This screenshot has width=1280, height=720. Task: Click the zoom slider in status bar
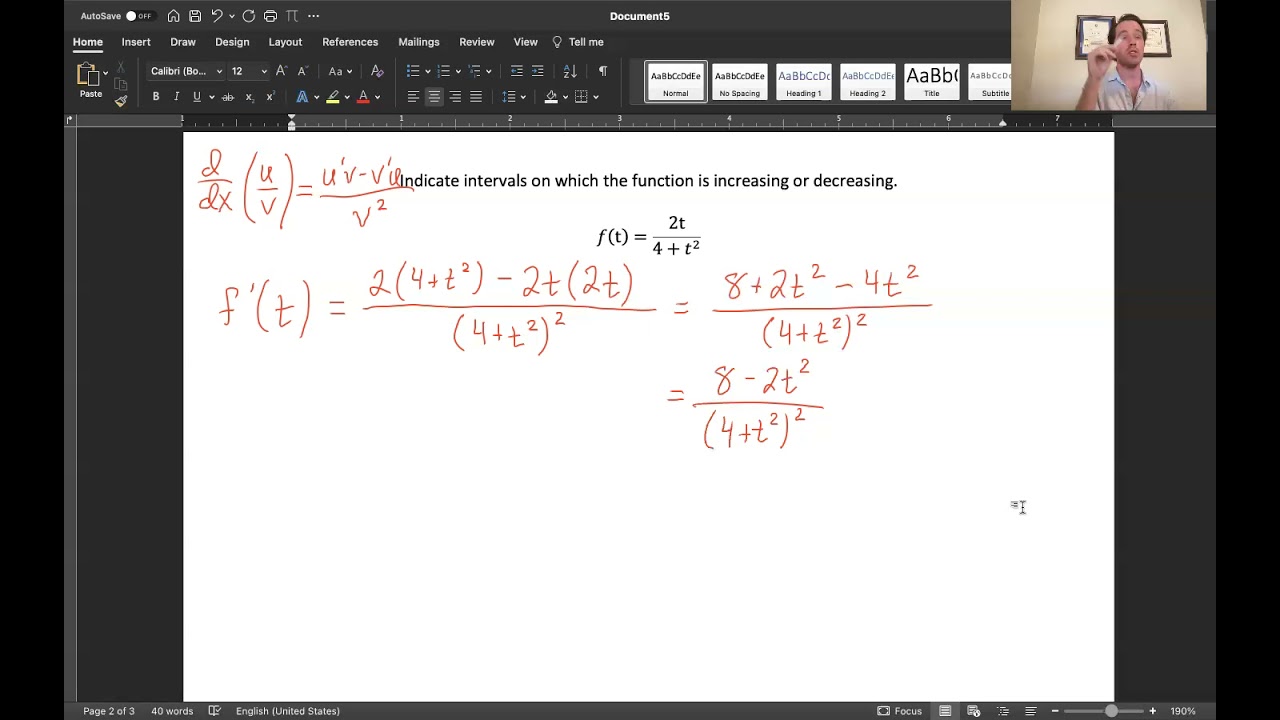coord(1111,711)
